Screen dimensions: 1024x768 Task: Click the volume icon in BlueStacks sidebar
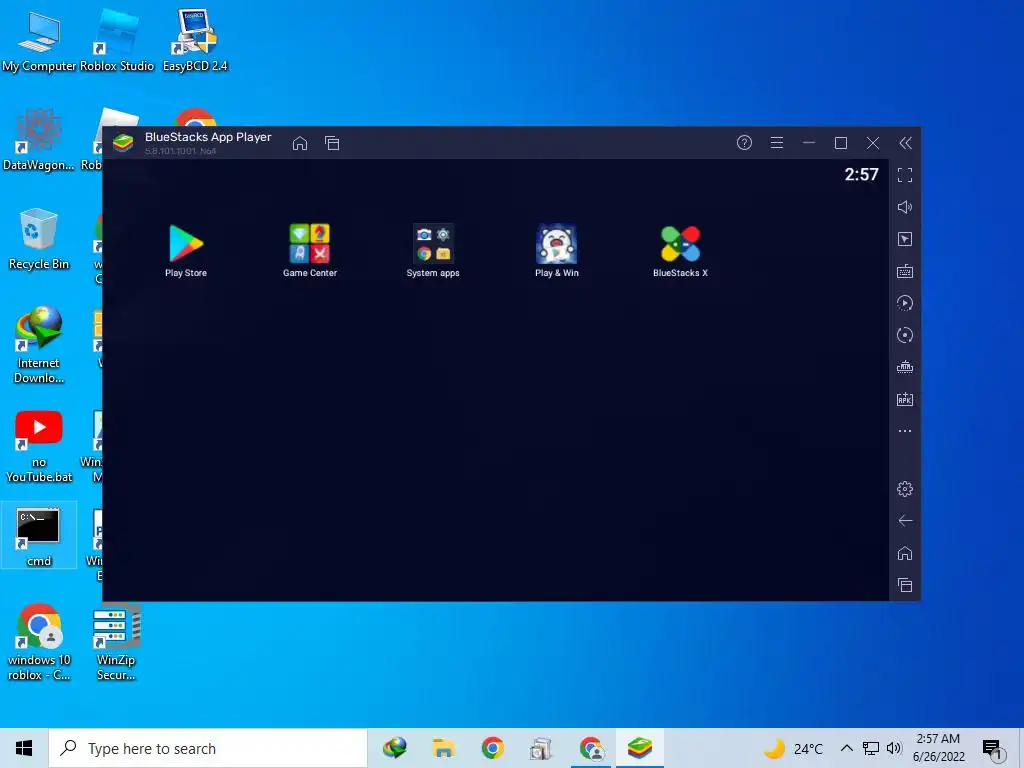click(904, 207)
